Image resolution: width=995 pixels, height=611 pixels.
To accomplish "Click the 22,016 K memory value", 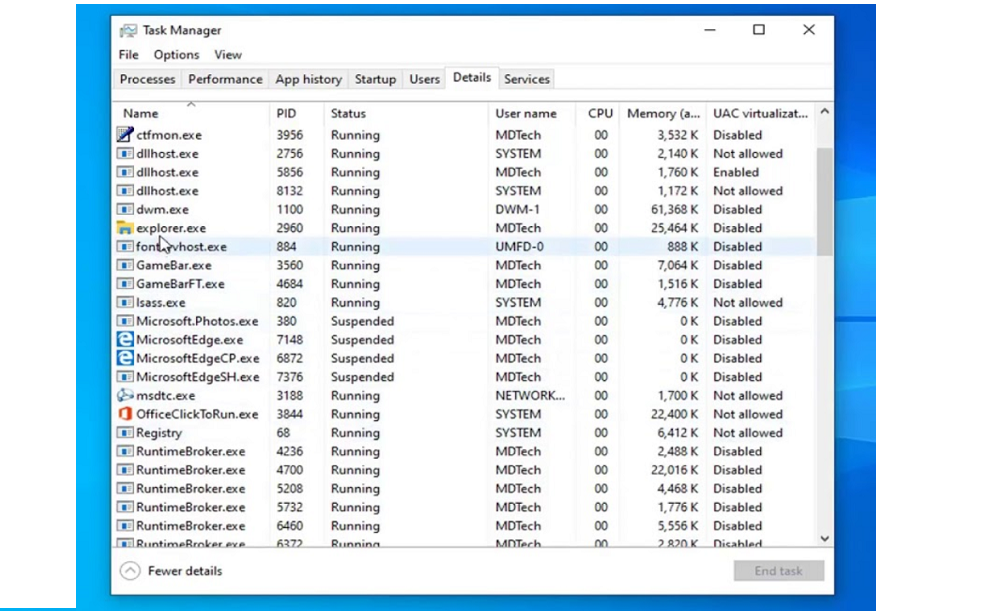I will [674, 470].
